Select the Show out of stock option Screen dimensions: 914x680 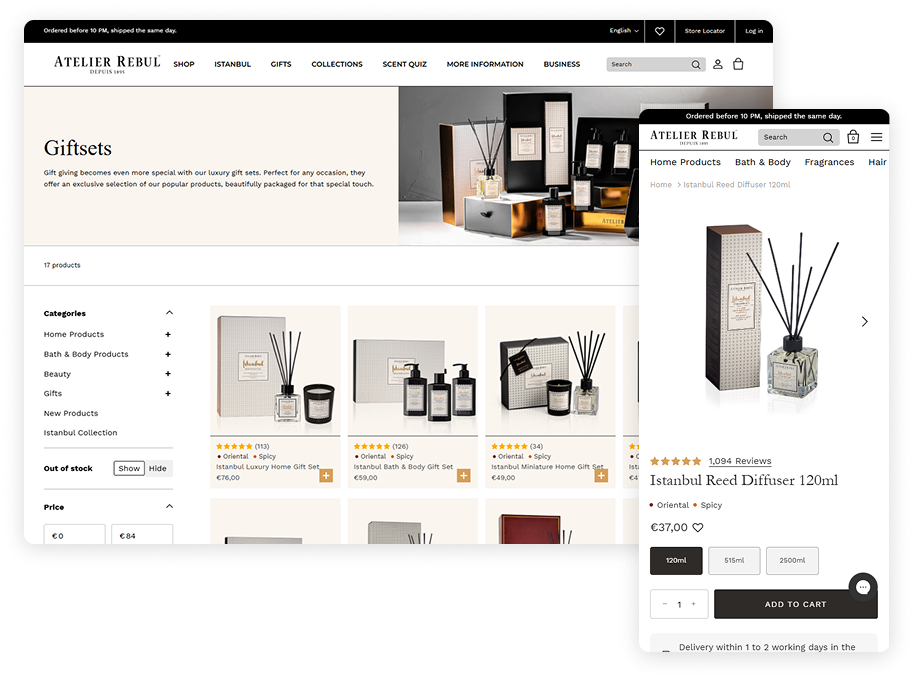coord(129,468)
